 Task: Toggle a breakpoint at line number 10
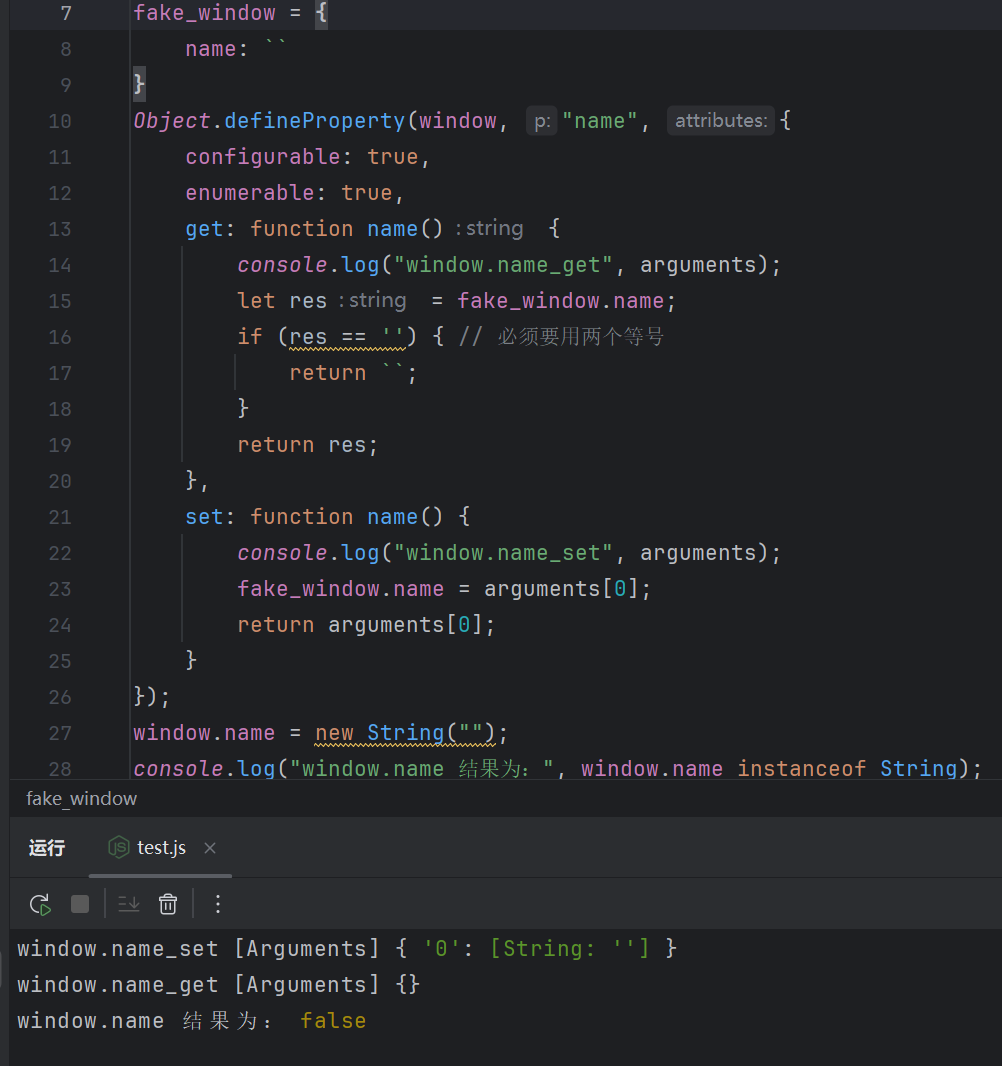coord(60,121)
